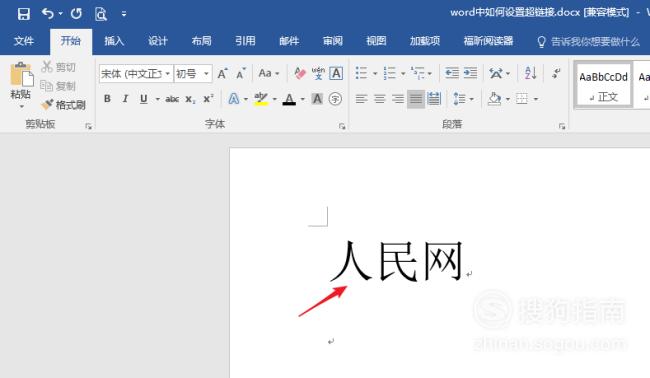The image size is (650, 378).
Task: Select the 正文 style thumbnail
Action: pyautogui.click(x=604, y=85)
